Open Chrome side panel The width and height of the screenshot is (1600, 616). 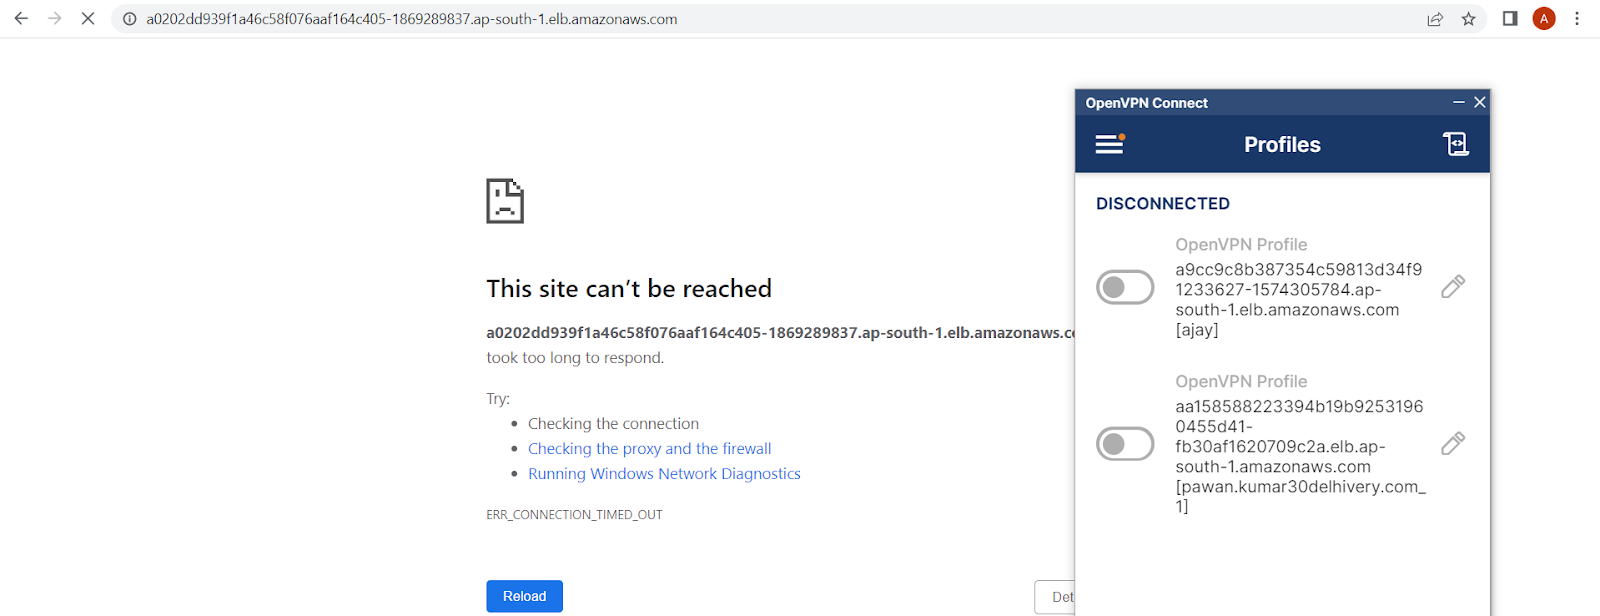(x=1510, y=19)
